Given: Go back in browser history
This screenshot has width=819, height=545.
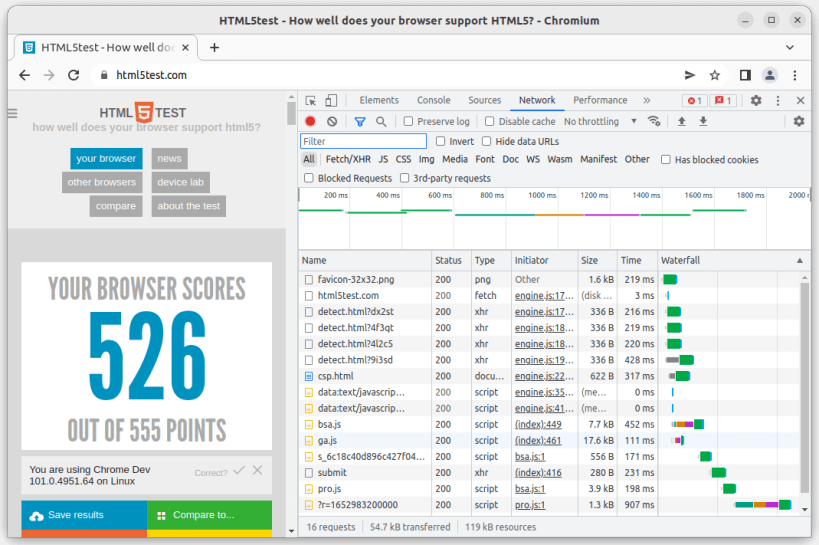Looking at the screenshot, I should click(25, 75).
